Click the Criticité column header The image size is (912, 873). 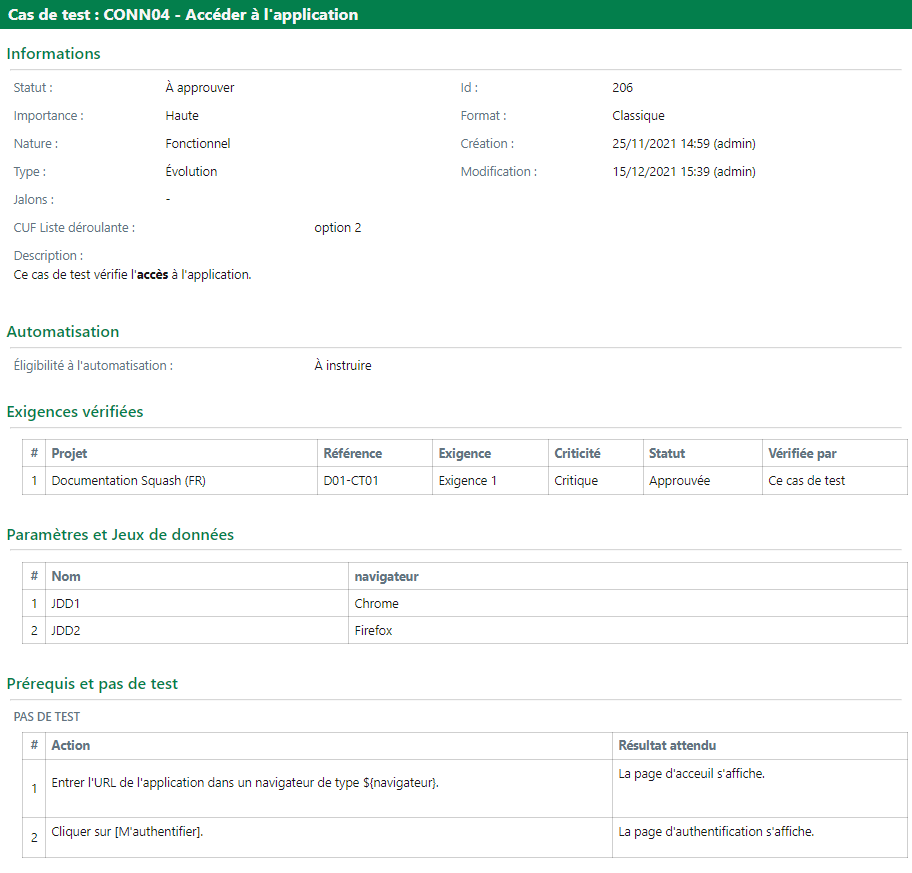coord(577,454)
